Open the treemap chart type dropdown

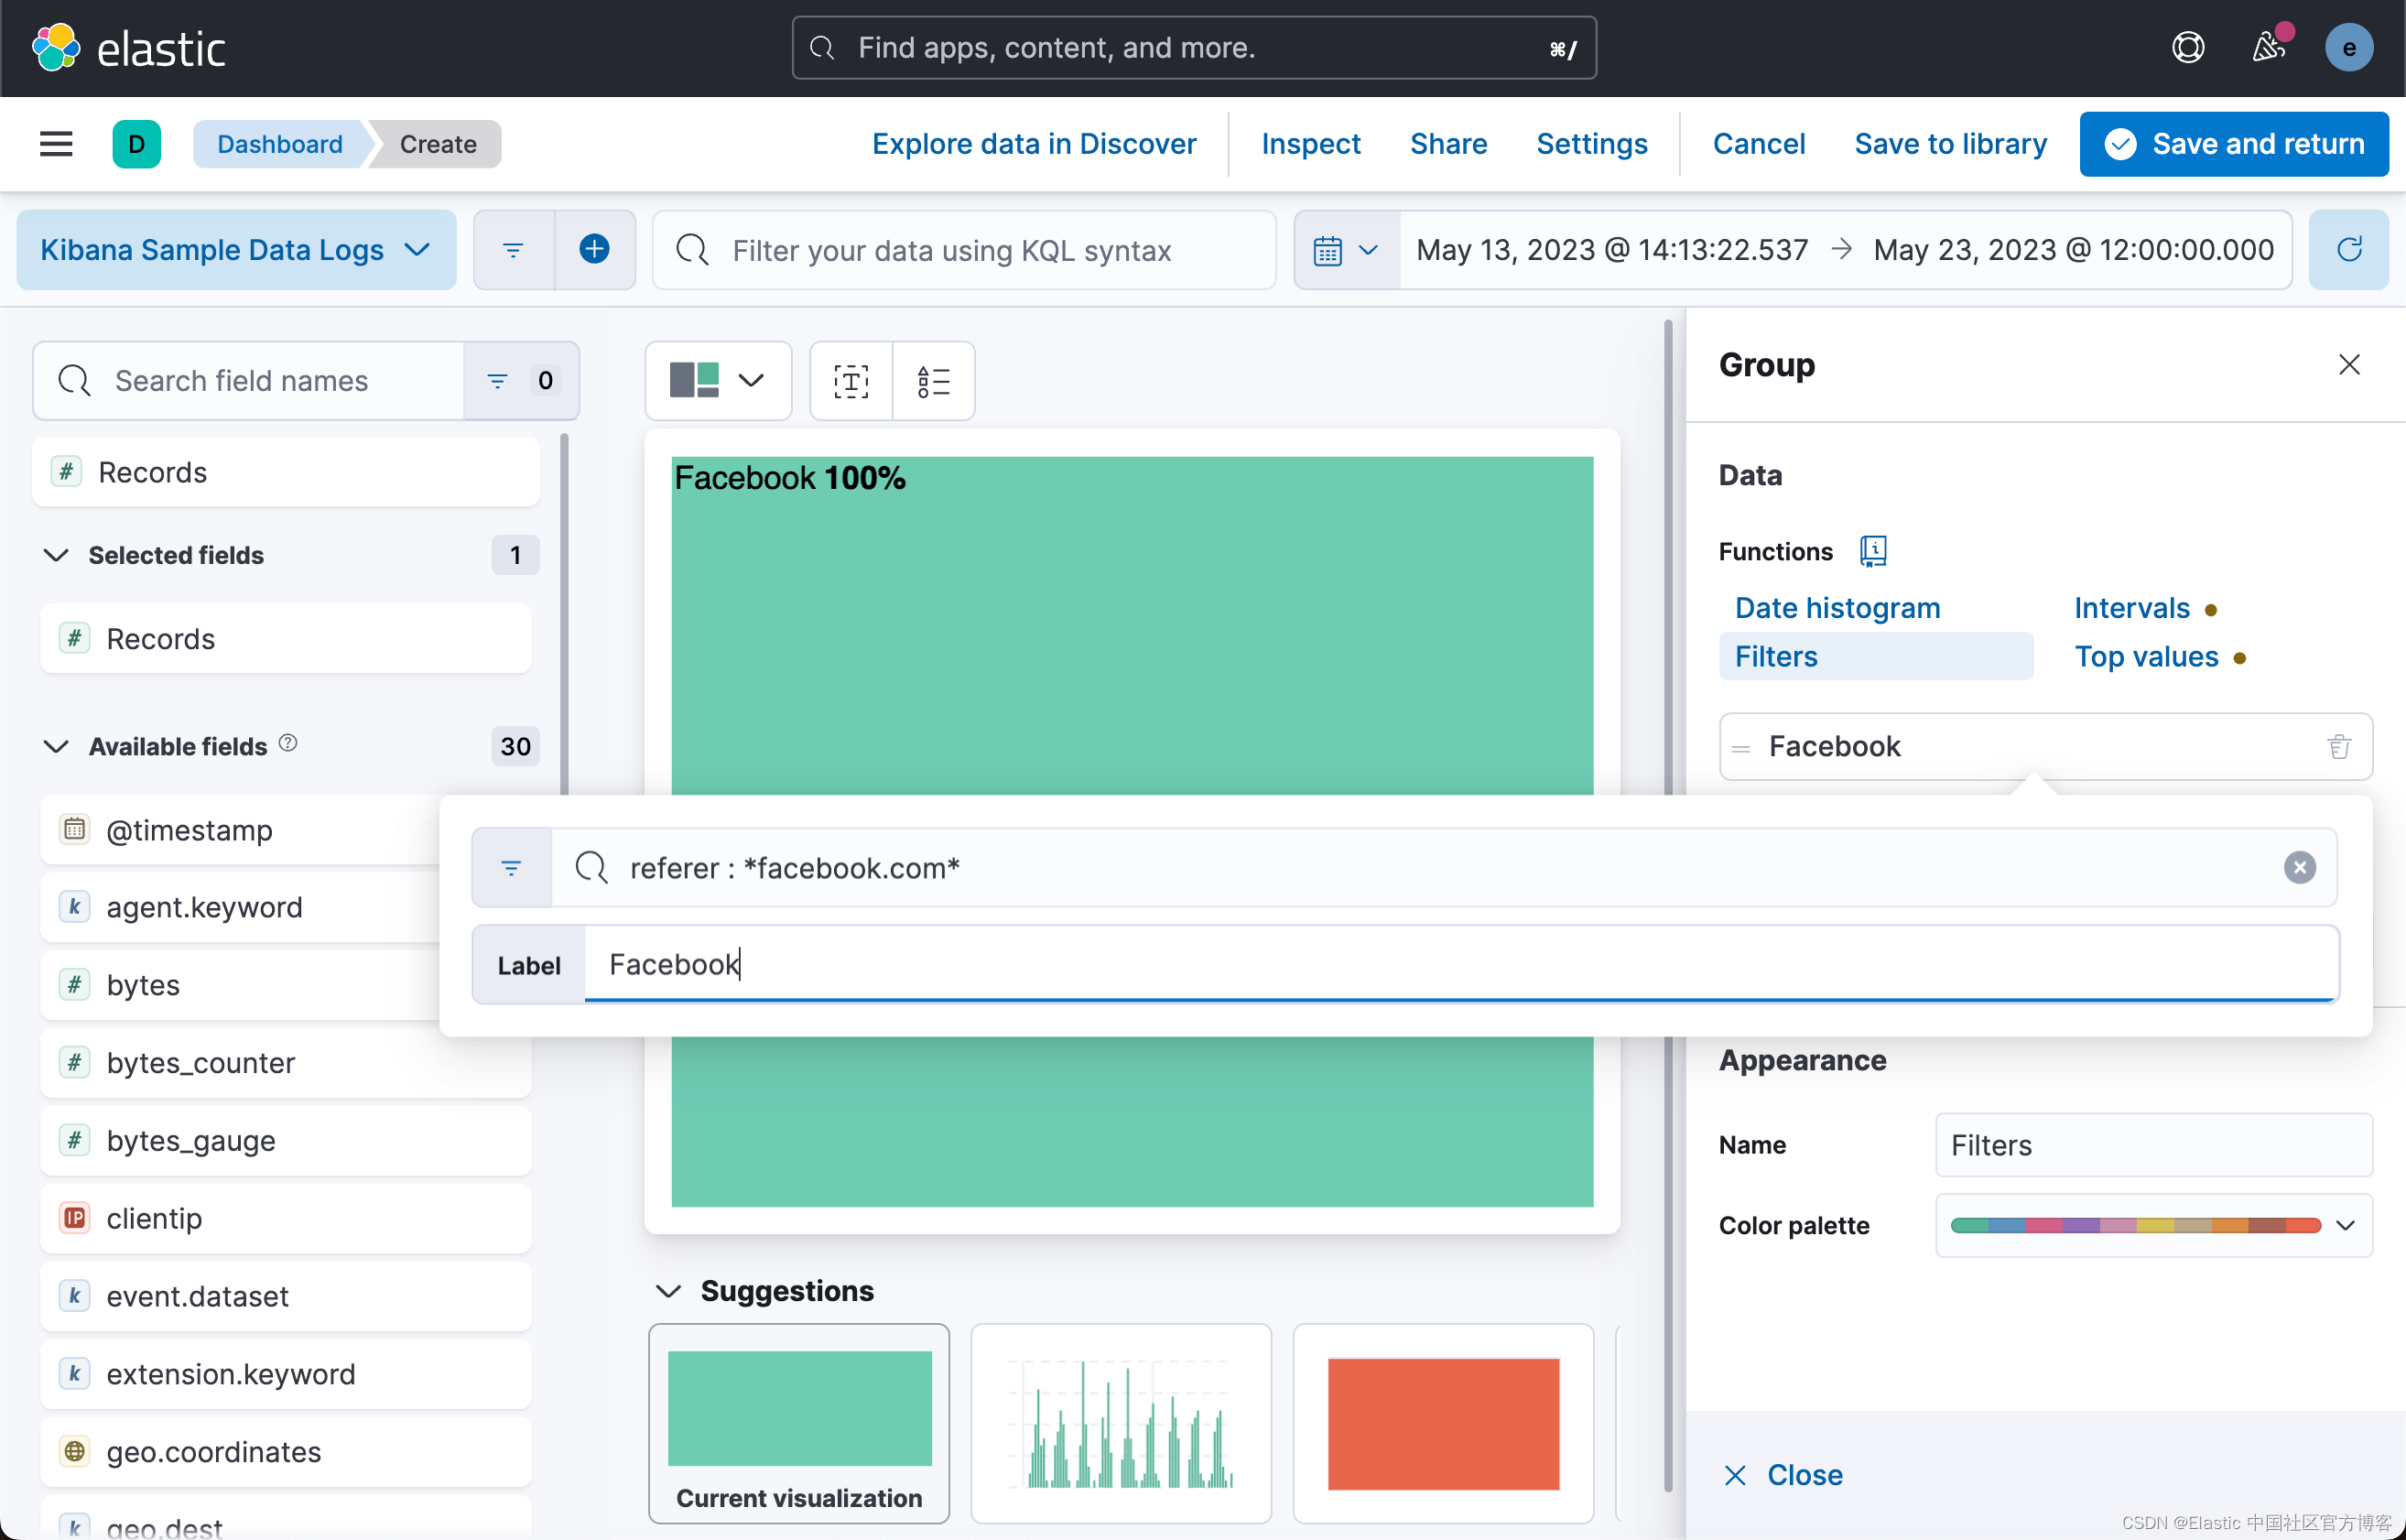pos(718,381)
